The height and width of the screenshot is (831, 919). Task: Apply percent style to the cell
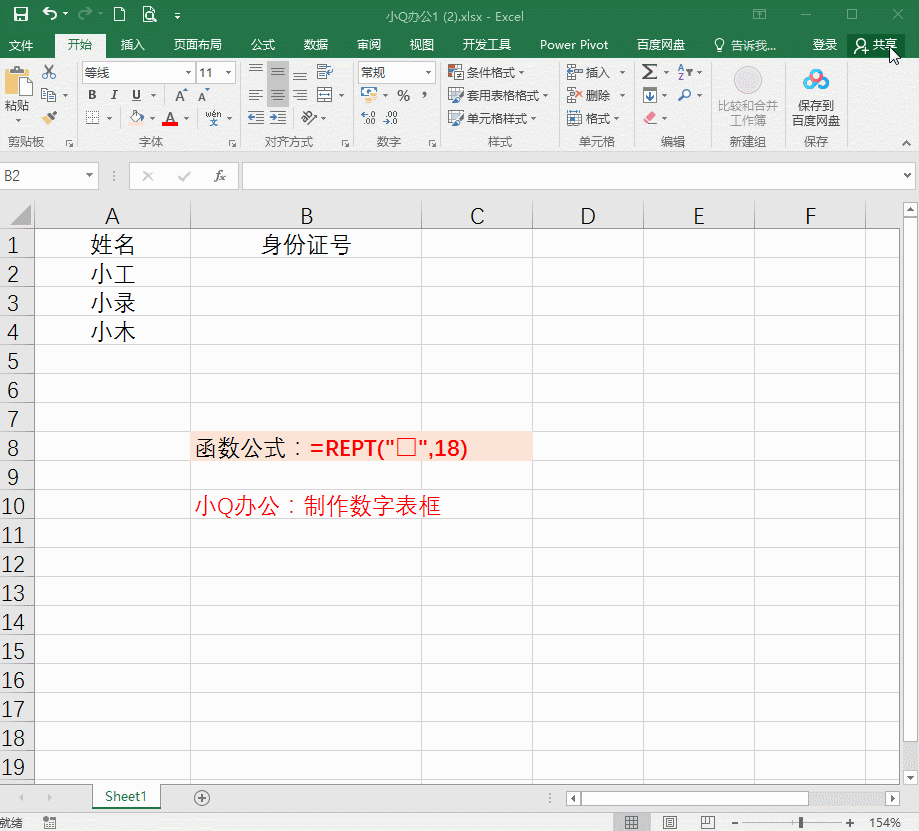click(x=403, y=95)
